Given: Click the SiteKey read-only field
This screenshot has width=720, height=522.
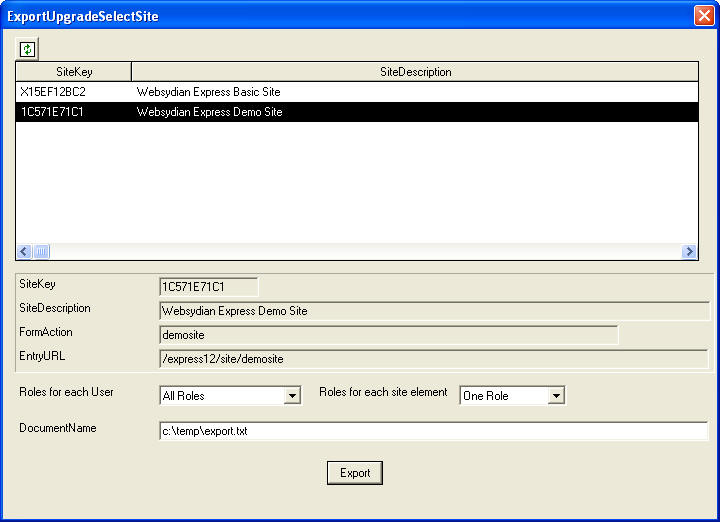Looking at the screenshot, I should point(209,287).
